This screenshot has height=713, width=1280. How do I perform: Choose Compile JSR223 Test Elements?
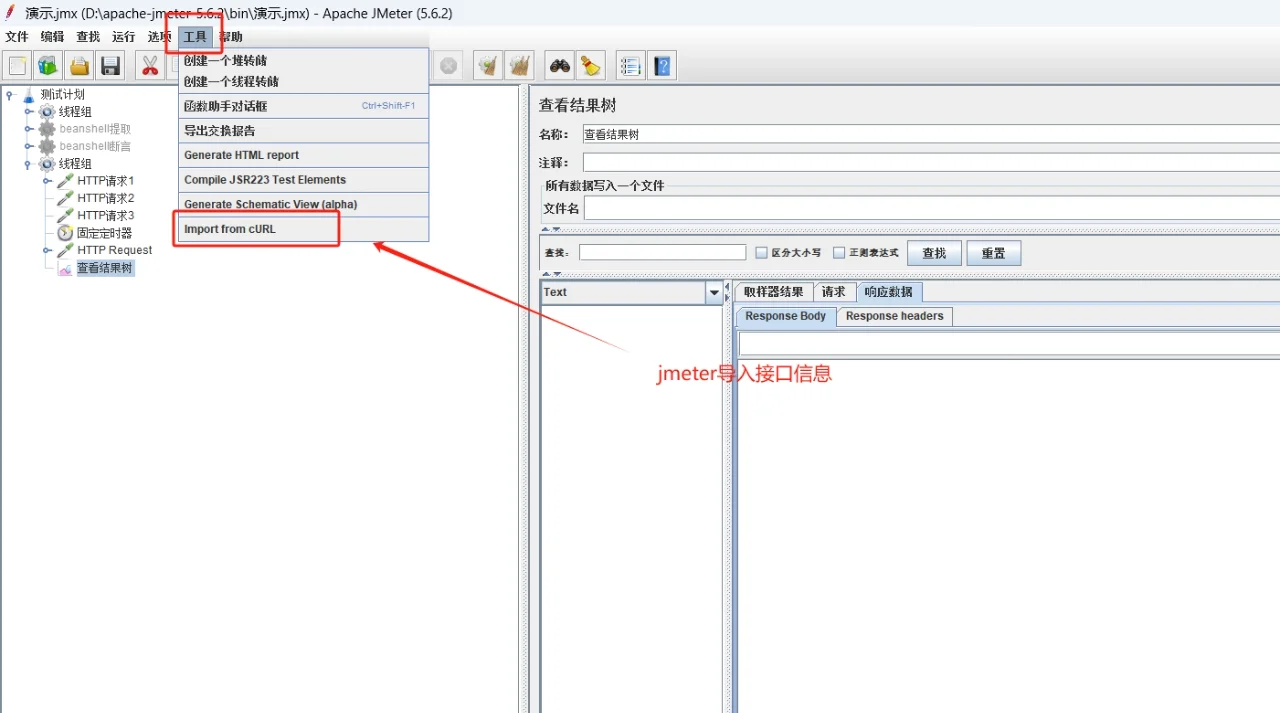(303, 180)
